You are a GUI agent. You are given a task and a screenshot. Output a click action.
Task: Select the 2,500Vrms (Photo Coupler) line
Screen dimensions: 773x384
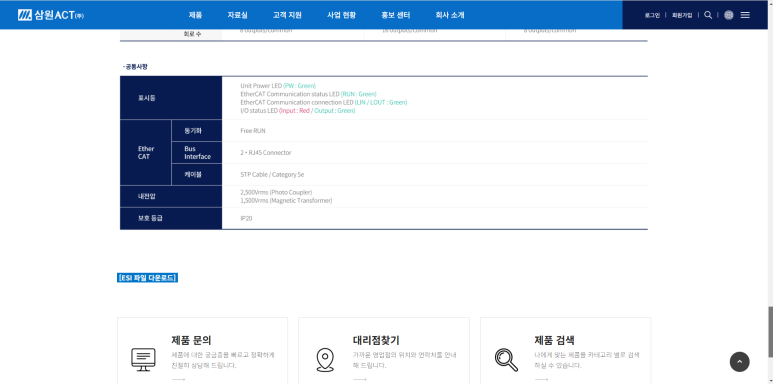pos(276,192)
